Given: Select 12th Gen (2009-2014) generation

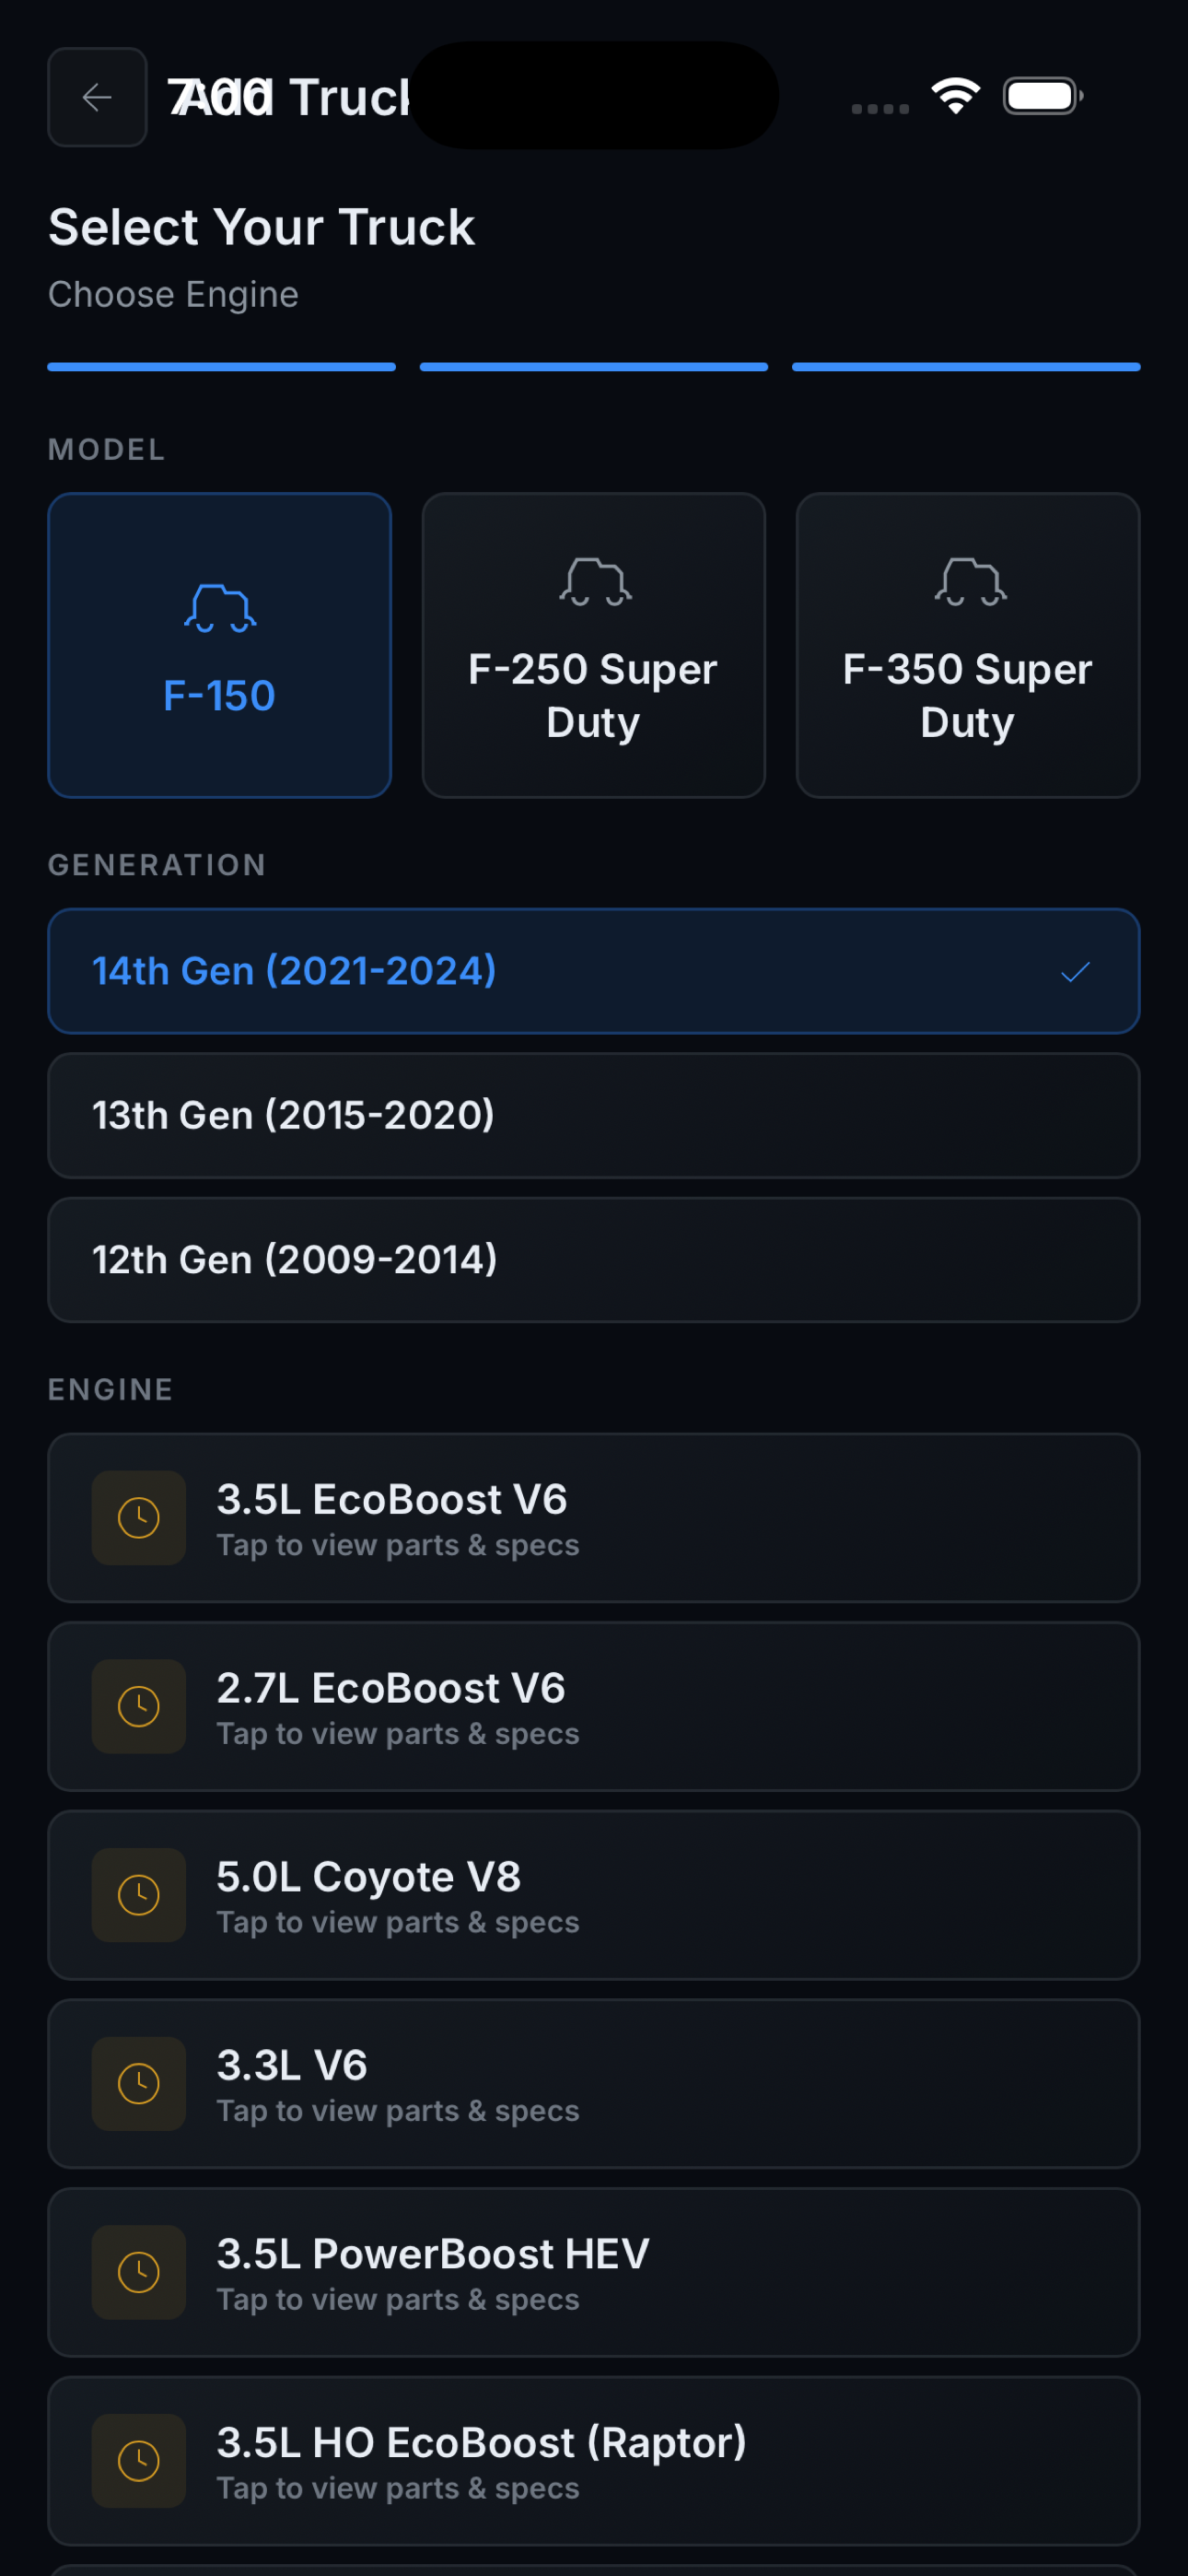Looking at the screenshot, I should [x=594, y=1260].
